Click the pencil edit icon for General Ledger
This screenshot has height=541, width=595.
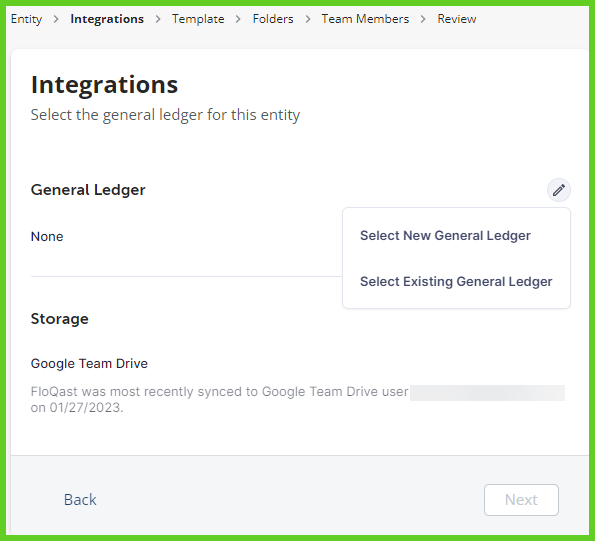(559, 190)
